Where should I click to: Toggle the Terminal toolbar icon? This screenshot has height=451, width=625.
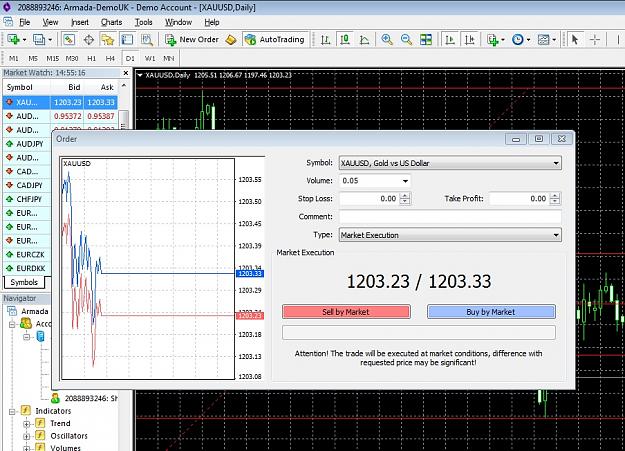[x=127, y=39]
